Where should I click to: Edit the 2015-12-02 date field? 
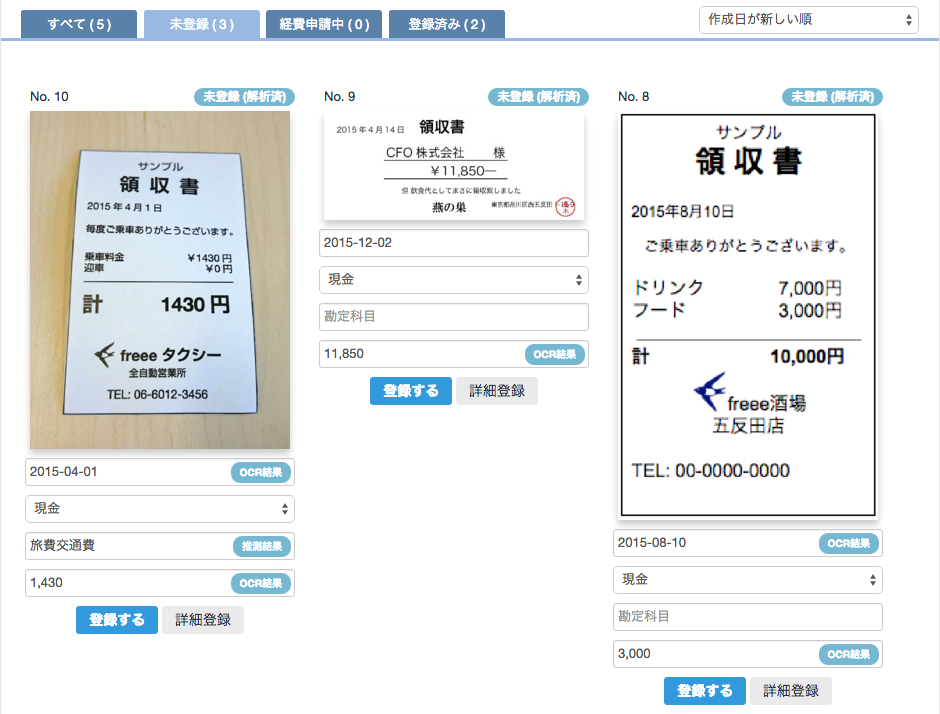point(454,243)
